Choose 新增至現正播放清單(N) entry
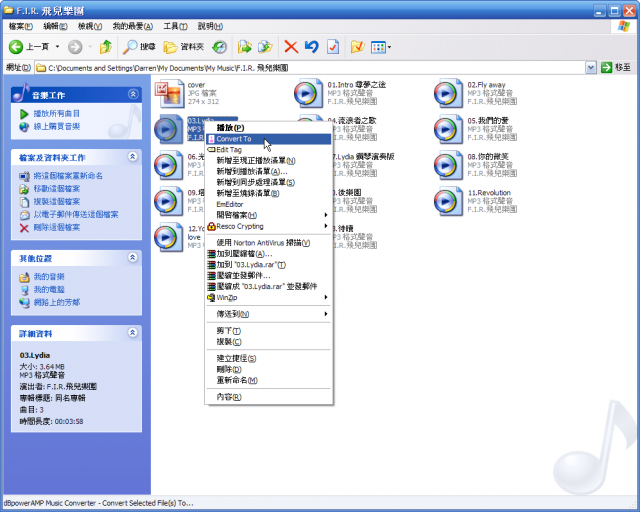This screenshot has height=512, width=640. tap(269, 161)
